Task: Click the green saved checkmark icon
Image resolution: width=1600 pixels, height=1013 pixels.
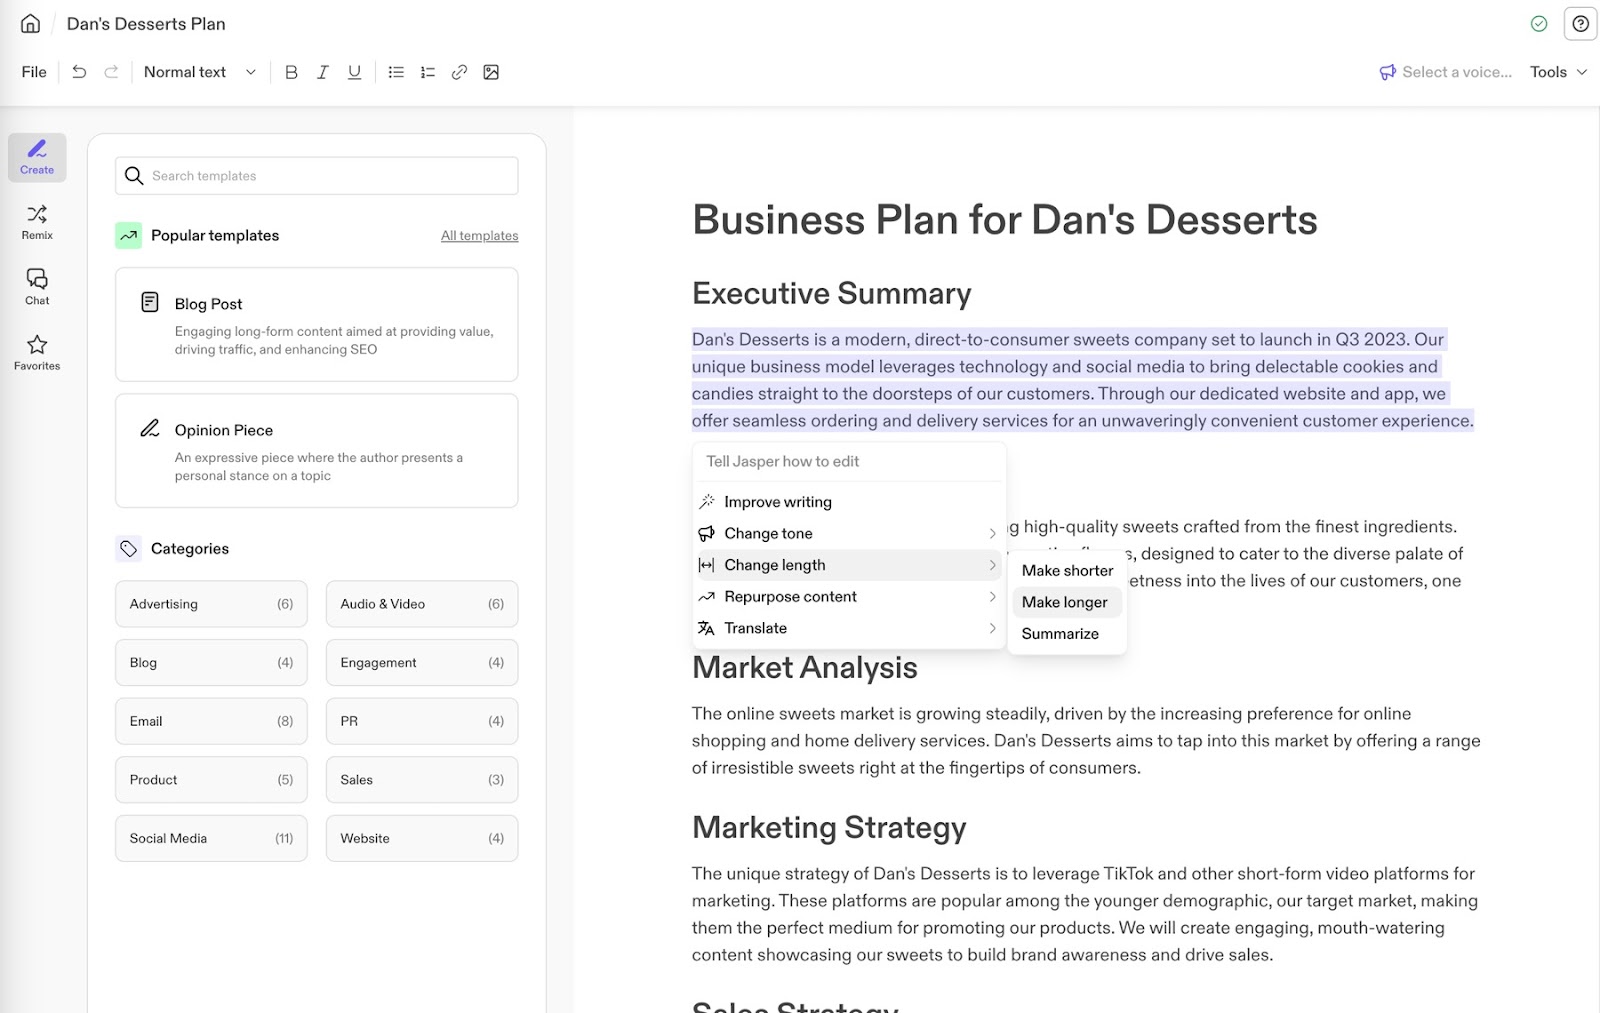Action: point(1539,24)
